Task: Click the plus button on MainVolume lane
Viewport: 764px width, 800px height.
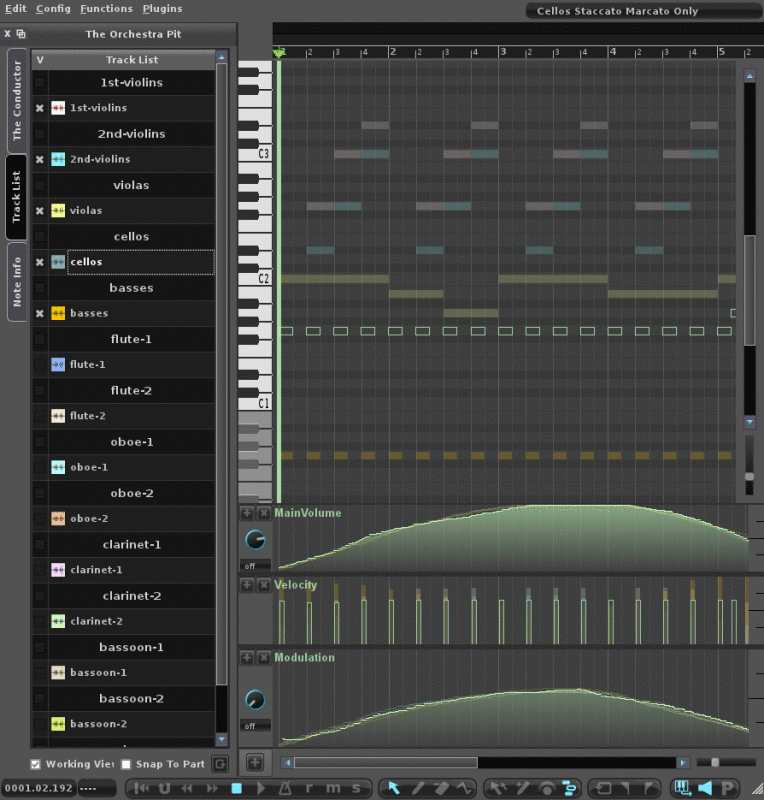Action: 247,513
